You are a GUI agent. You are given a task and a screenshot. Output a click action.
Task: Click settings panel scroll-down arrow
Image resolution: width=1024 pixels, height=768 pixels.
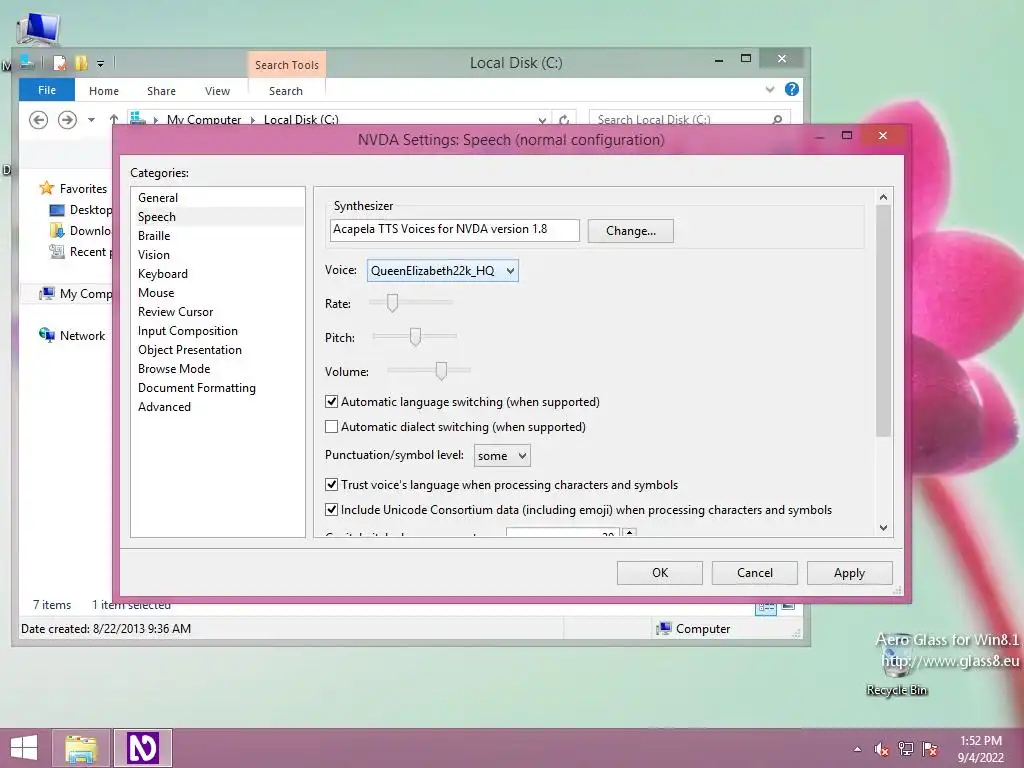coord(884,528)
